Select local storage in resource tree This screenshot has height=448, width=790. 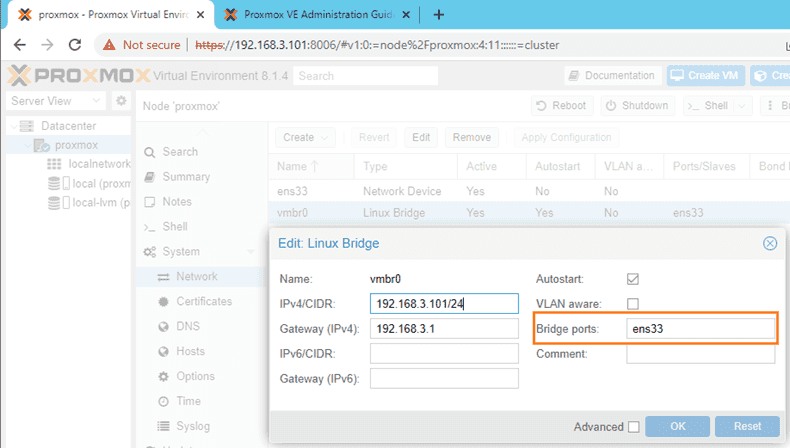(89, 183)
